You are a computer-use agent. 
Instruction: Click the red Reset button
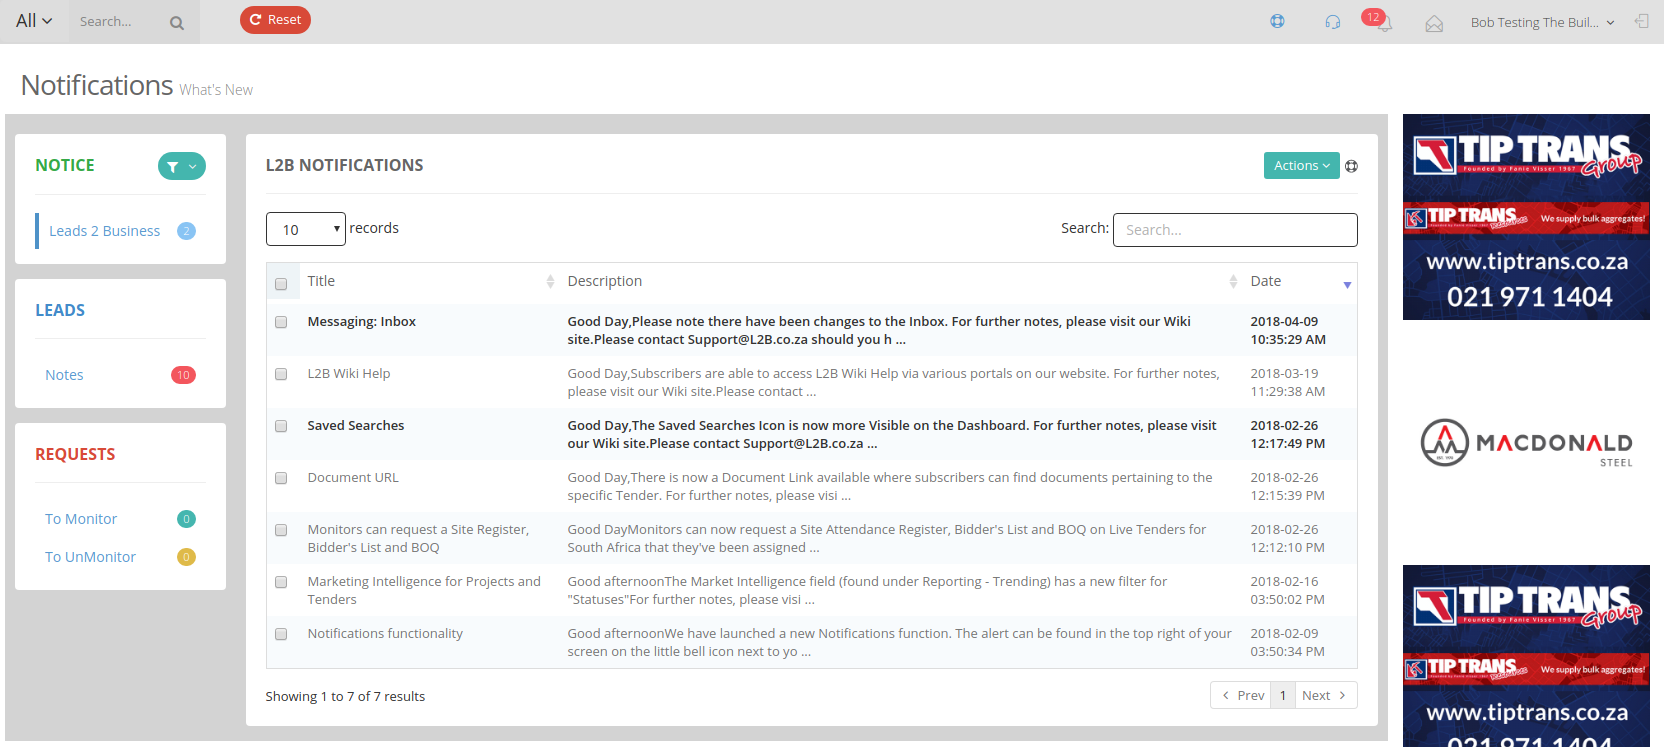275,20
